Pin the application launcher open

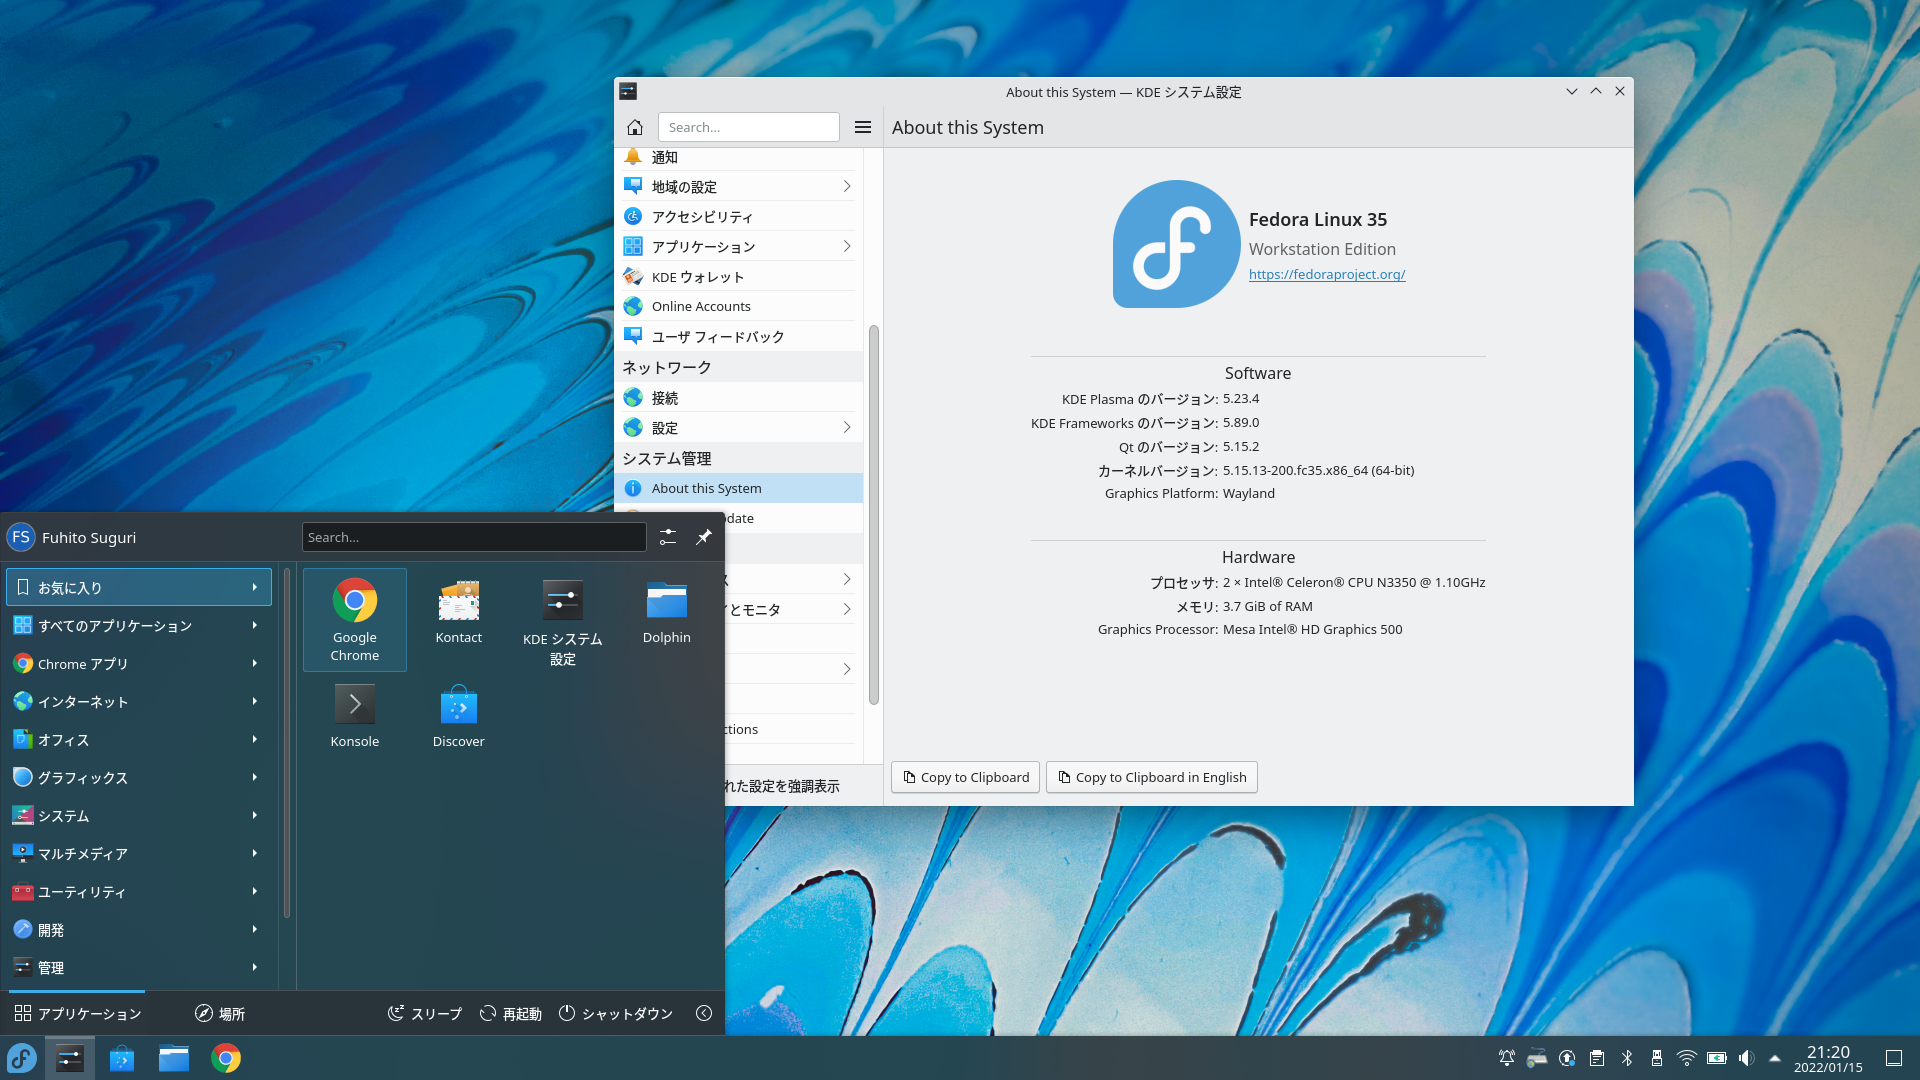pyautogui.click(x=704, y=537)
